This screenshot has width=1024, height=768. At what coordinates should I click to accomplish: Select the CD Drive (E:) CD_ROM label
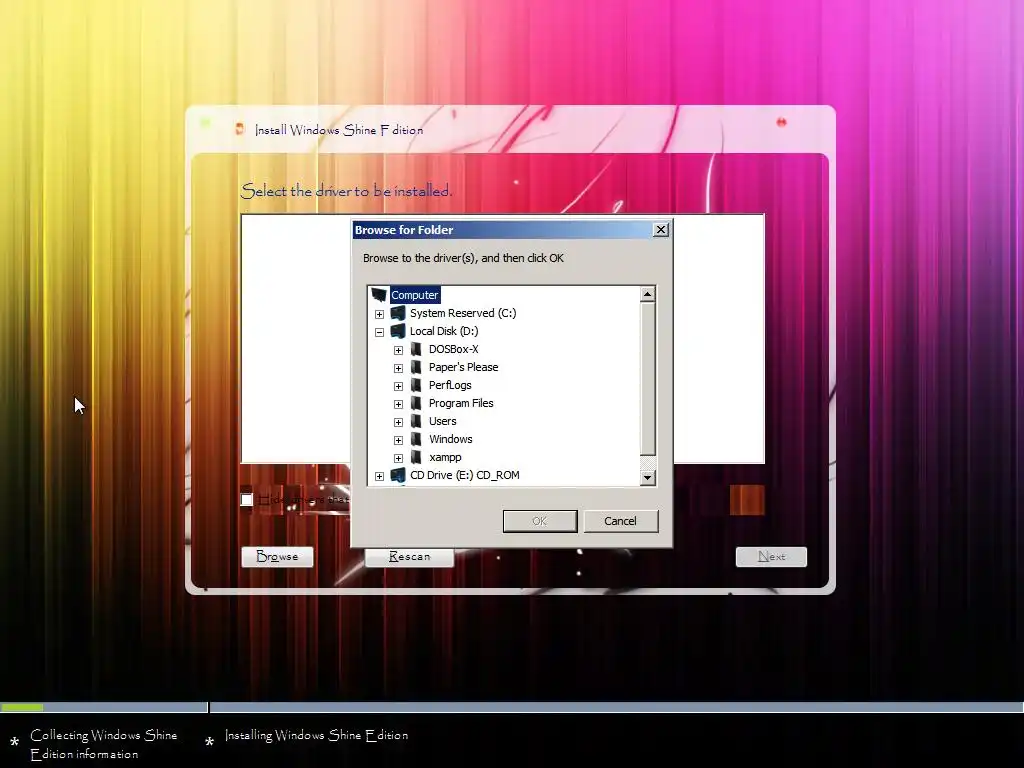point(465,475)
